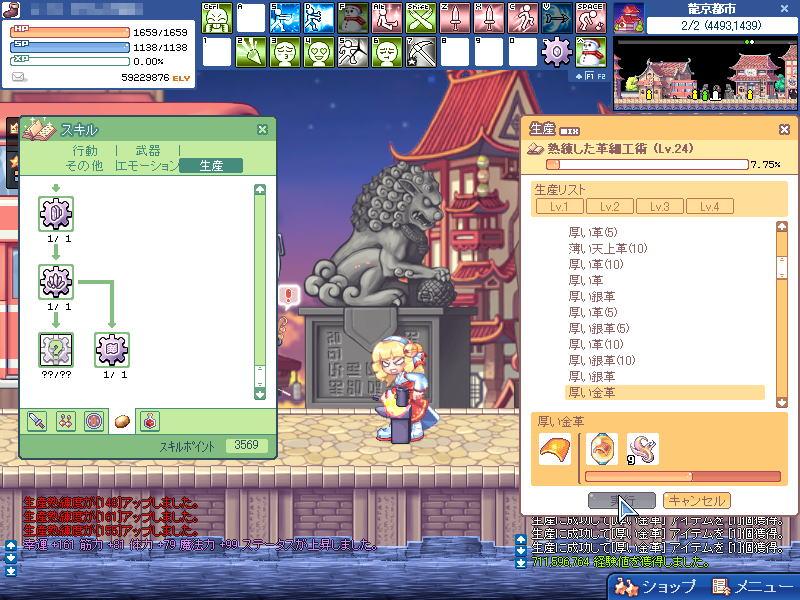Use the pickaxe skill in slot 7
This screenshot has width=800, height=600.
pos(421,52)
